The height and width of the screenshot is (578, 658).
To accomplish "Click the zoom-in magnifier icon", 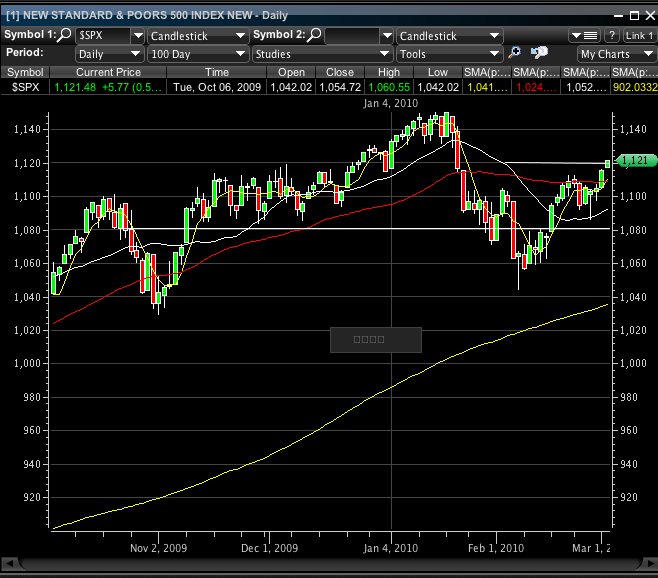I will pos(515,54).
